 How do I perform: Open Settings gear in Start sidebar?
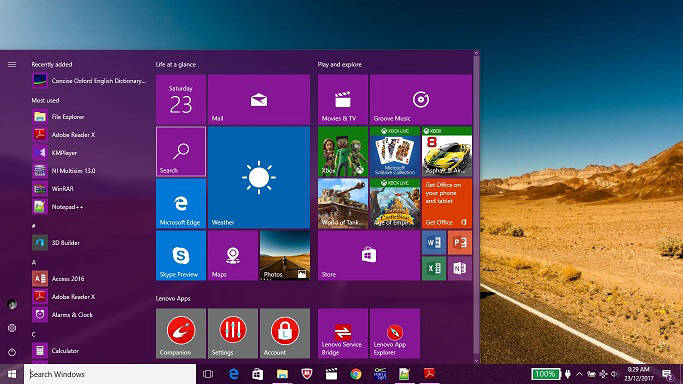tap(12, 328)
